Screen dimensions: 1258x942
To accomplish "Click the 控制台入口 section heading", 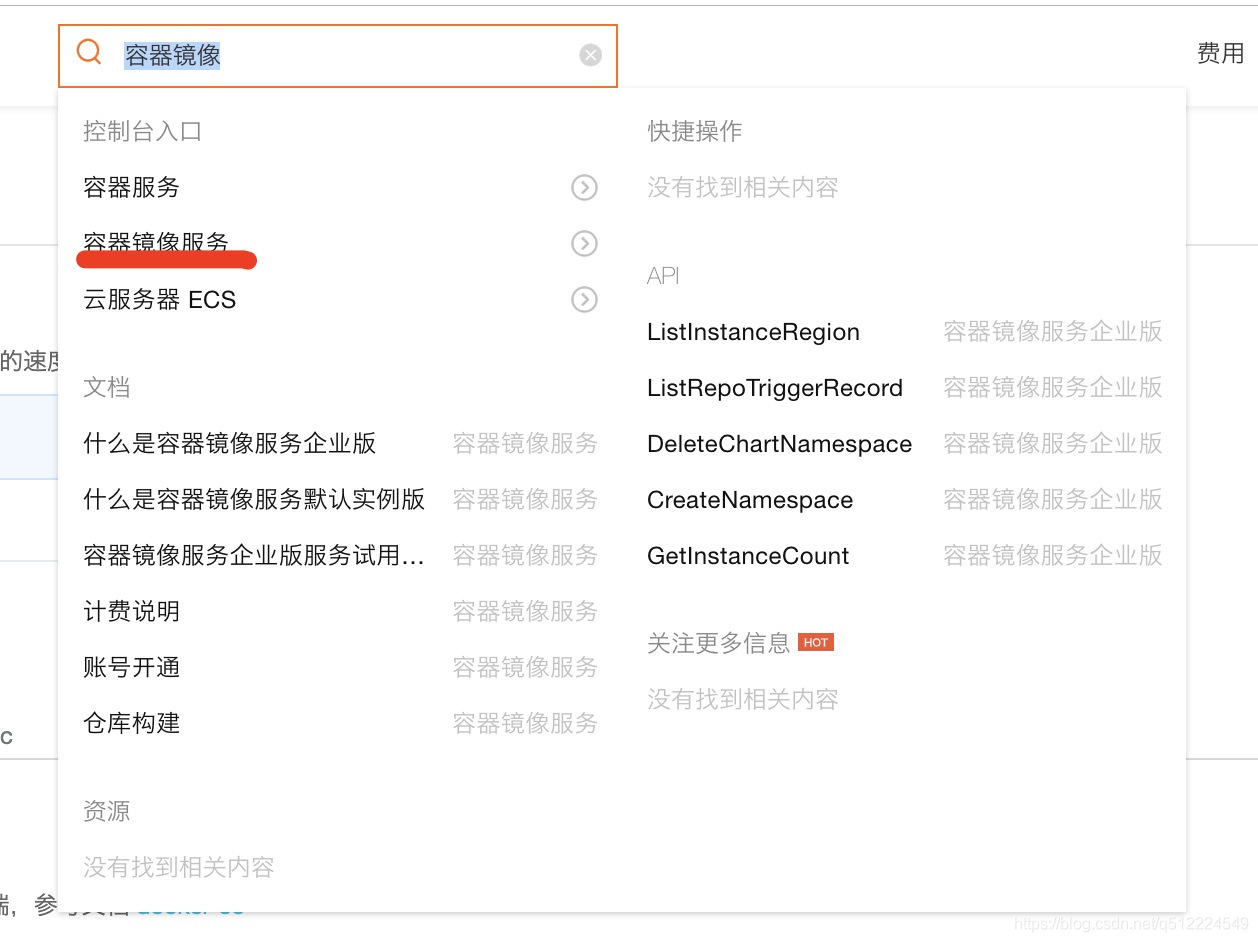I will pyautogui.click(x=143, y=131).
